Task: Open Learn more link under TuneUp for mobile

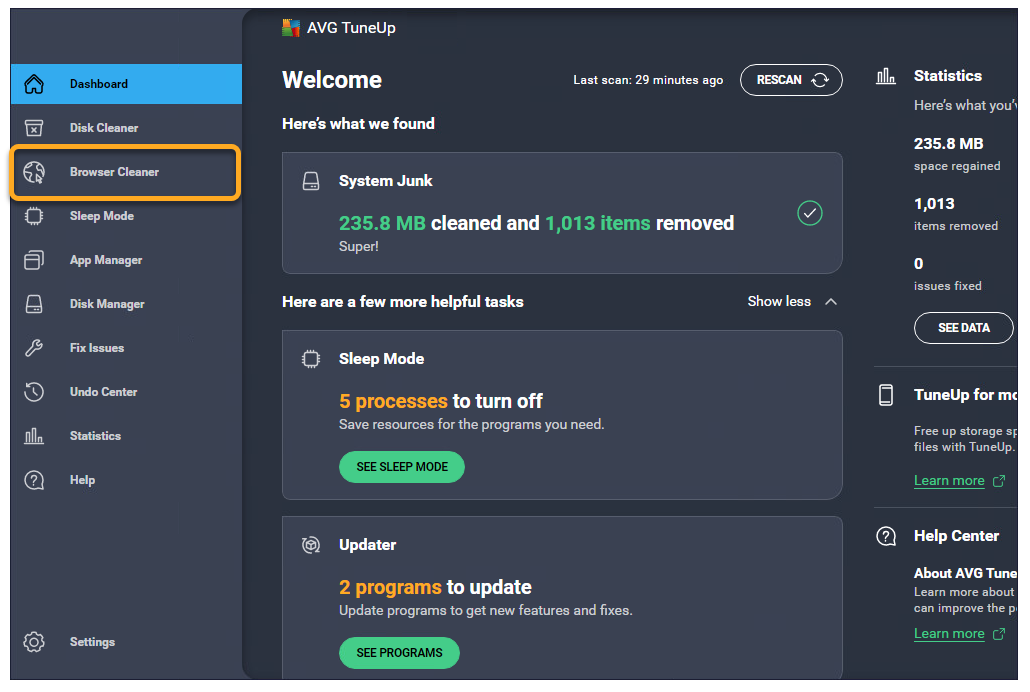Action: (949, 481)
